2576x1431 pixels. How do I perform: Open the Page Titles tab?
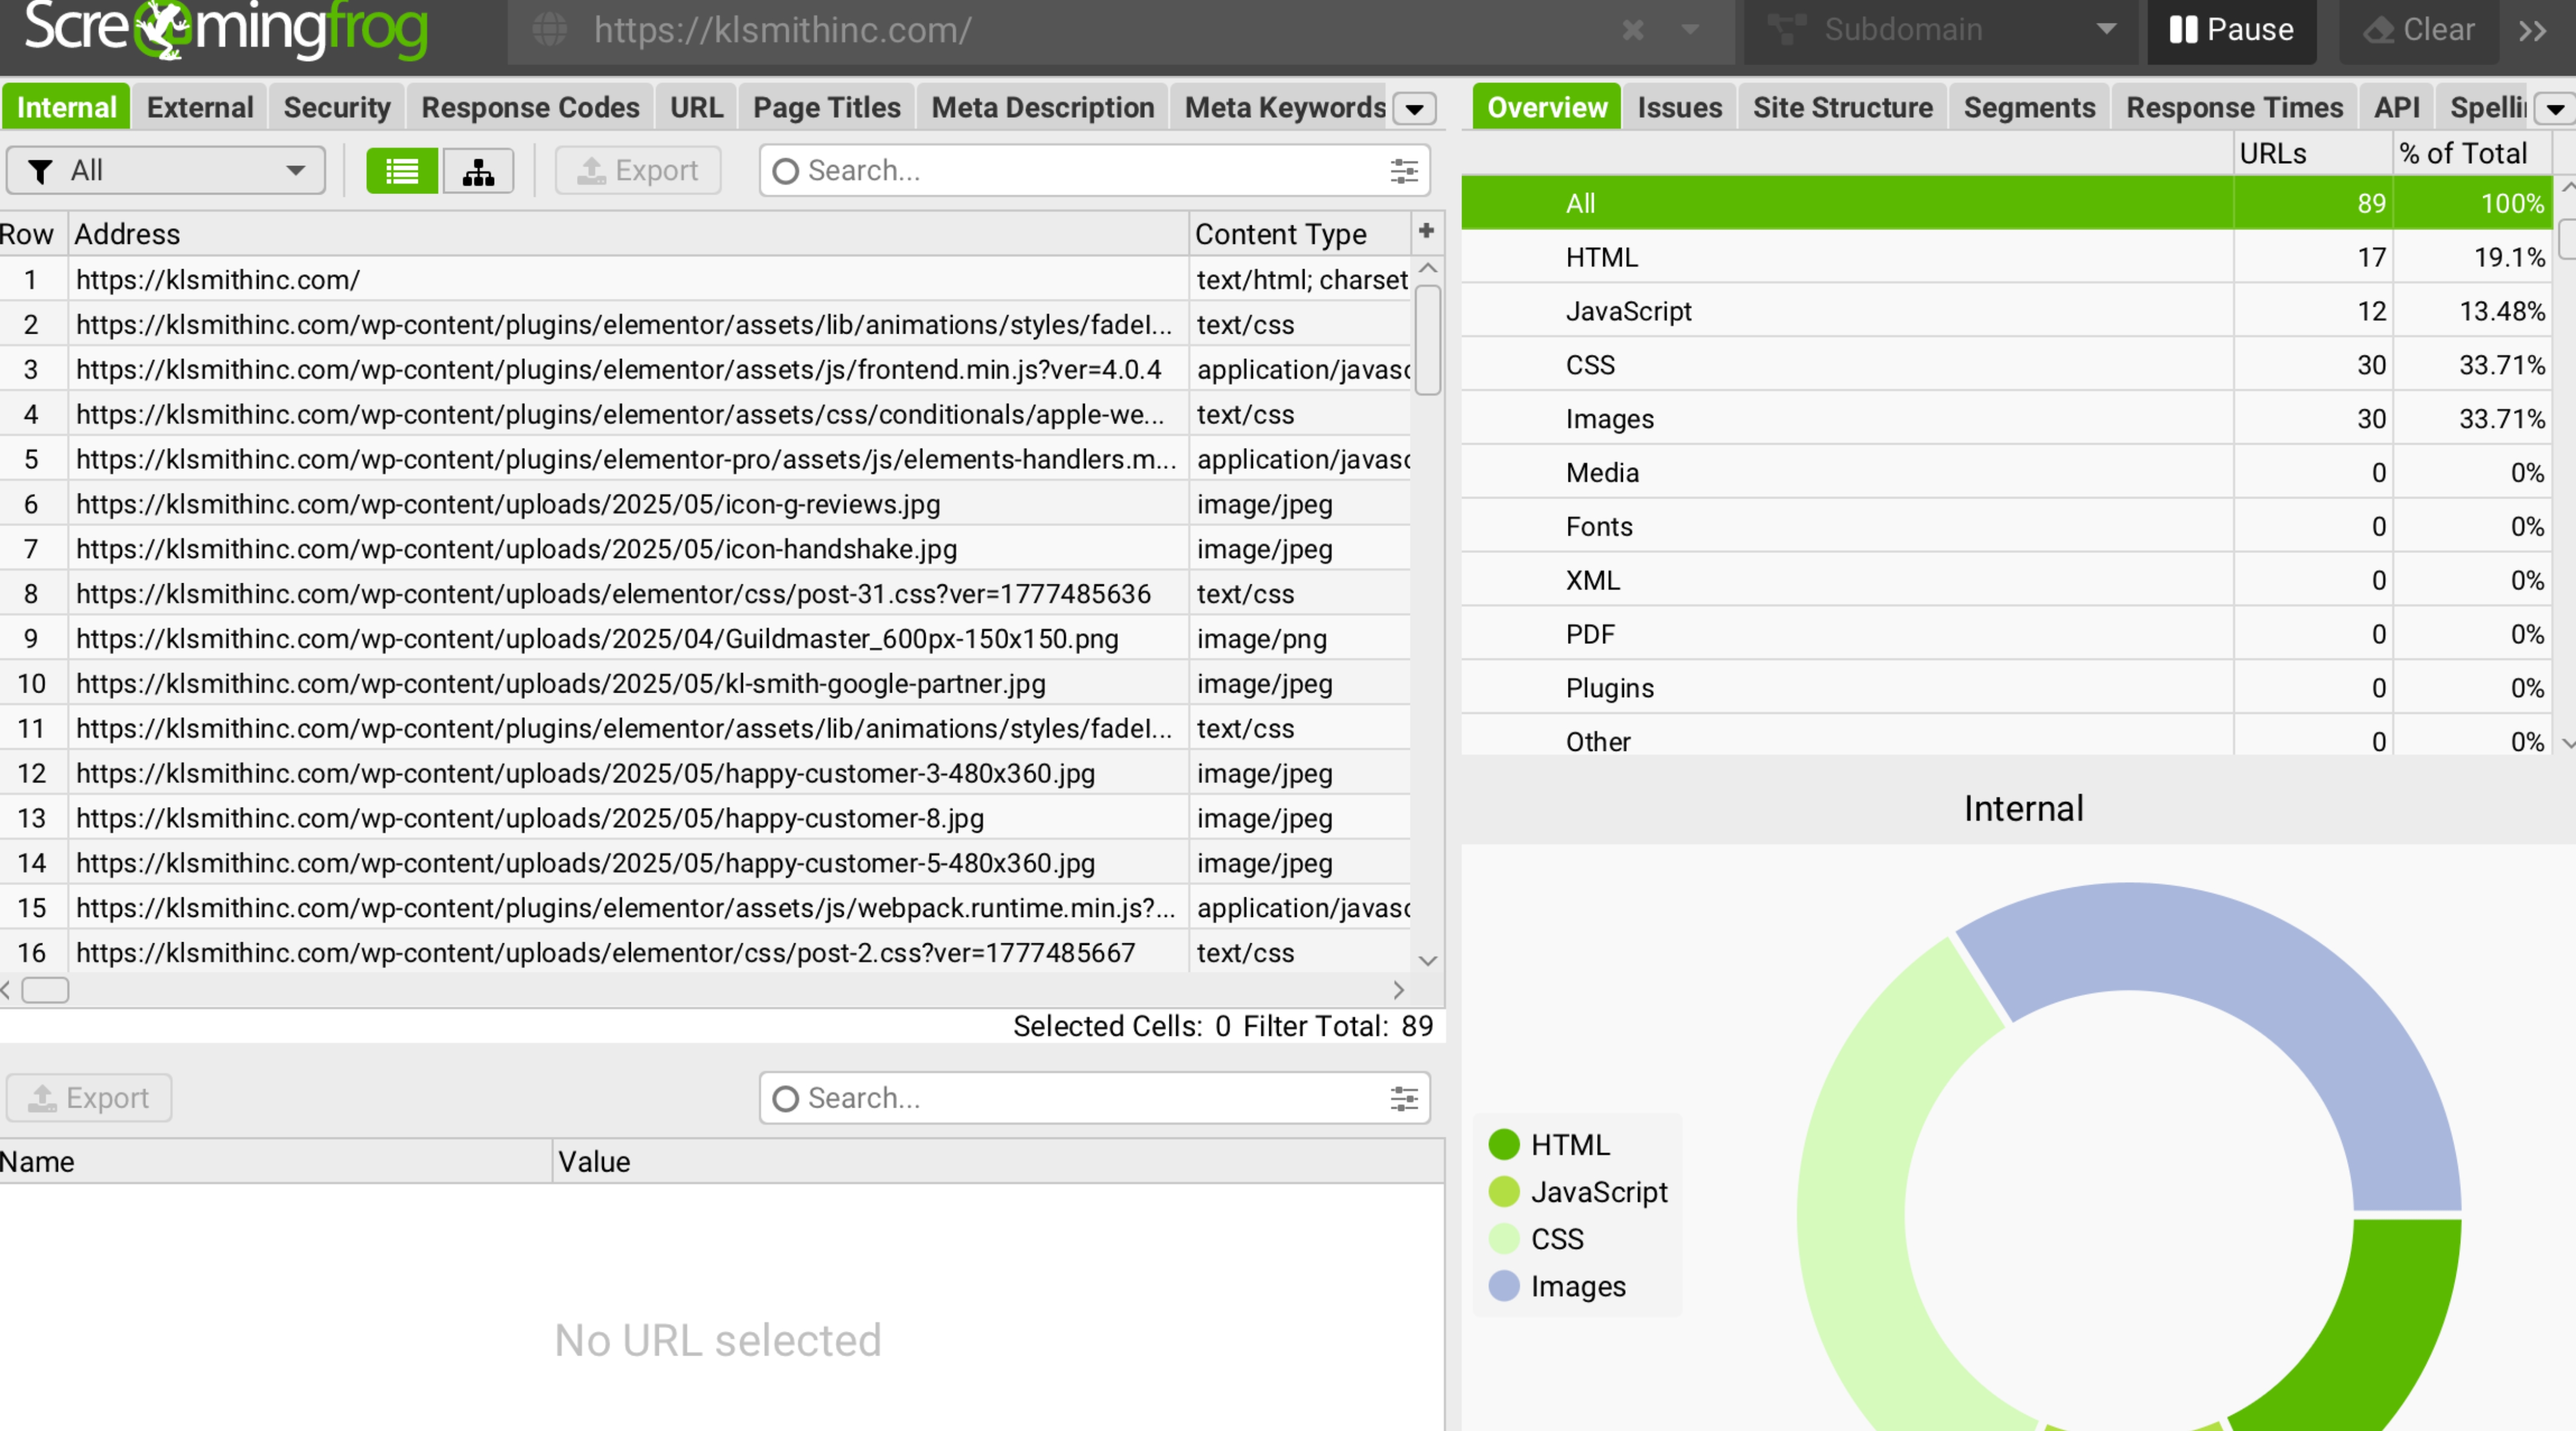827,107
